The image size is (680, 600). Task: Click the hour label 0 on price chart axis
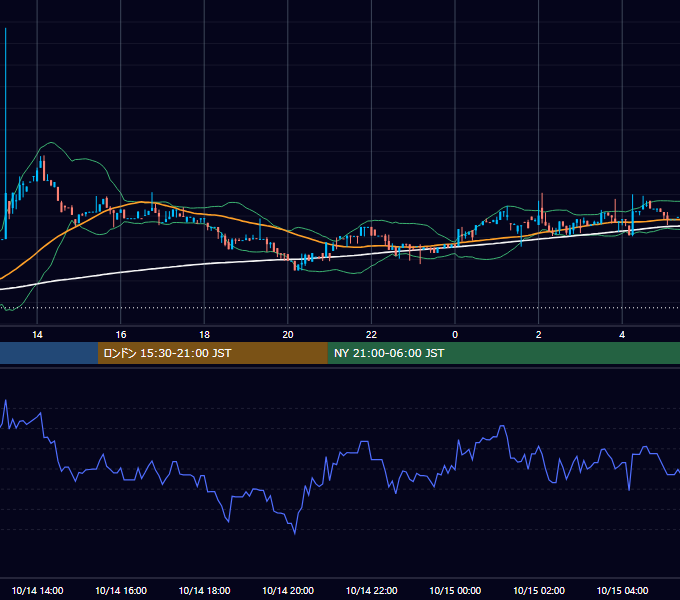455,335
